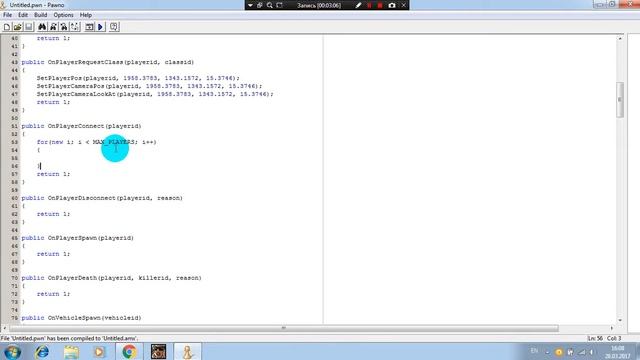640x360 pixels.
Task: Click the Compile toolbar icon
Action: pos(89,27)
